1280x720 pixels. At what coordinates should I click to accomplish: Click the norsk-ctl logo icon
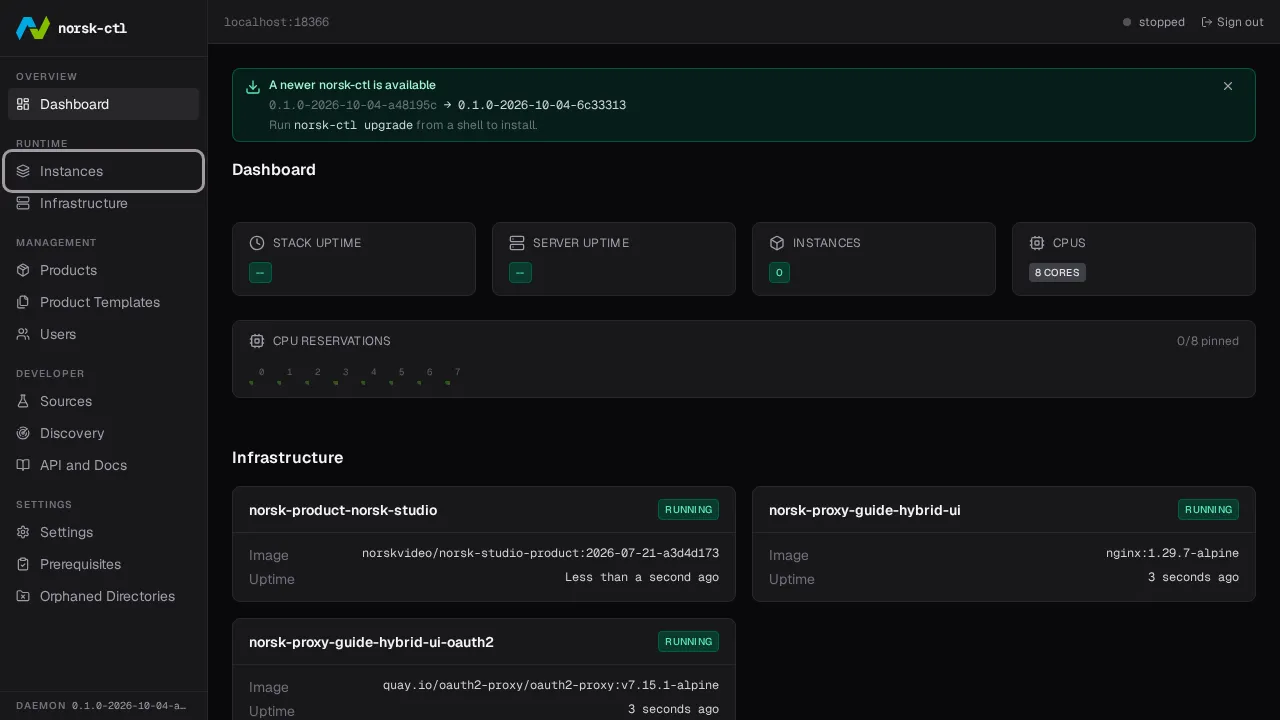coord(33,28)
